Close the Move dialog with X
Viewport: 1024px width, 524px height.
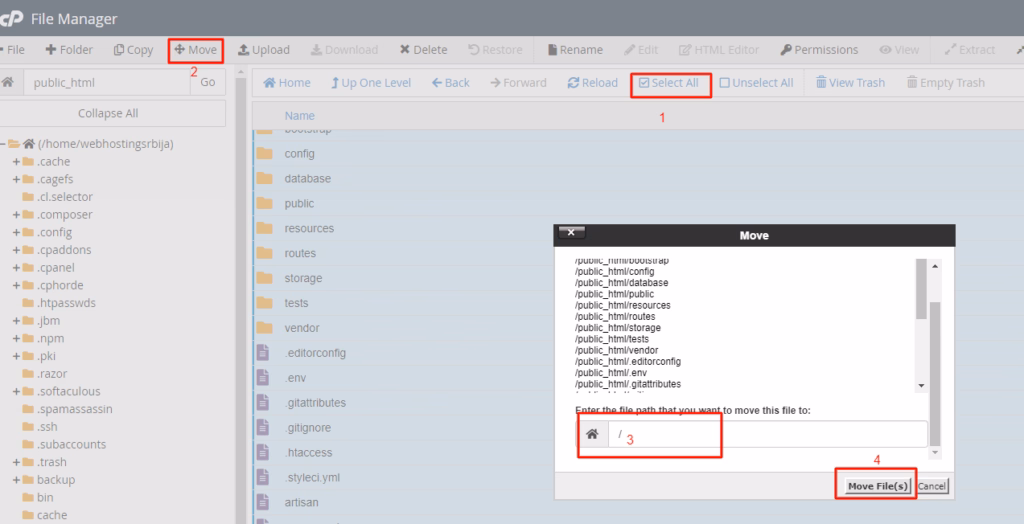[571, 232]
